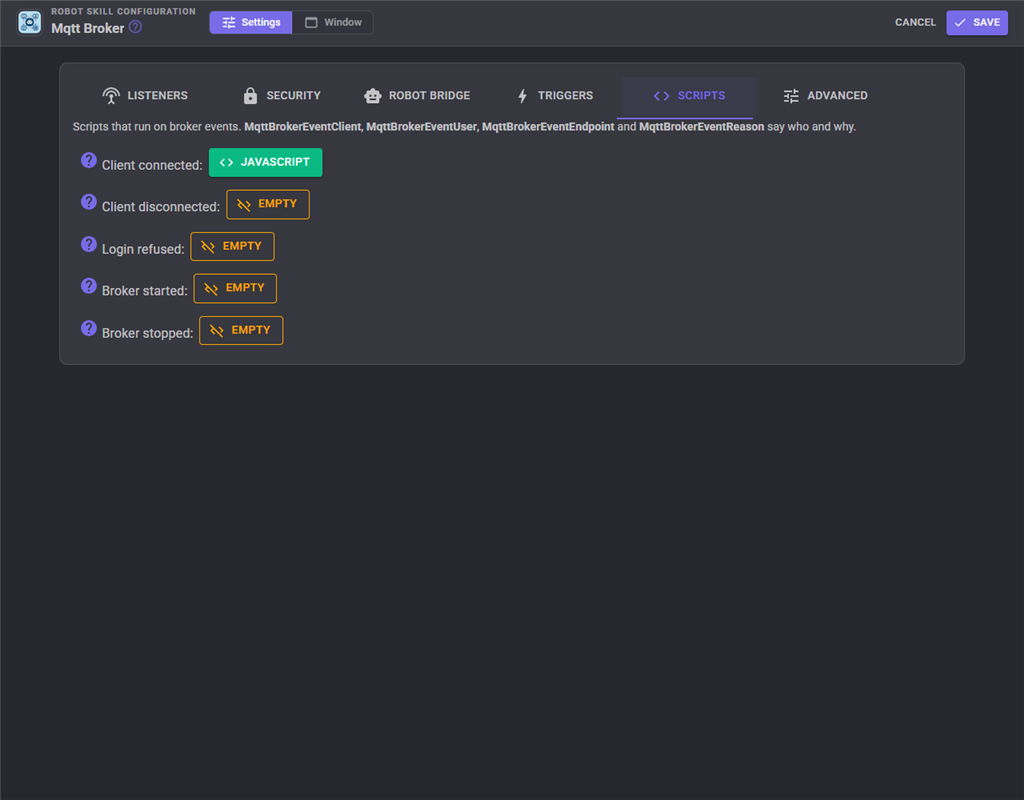The width and height of the screenshot is (1024, 800).
Task: Open help icon beside Mqtt Broker title
Action: click(x=135, y=27)
